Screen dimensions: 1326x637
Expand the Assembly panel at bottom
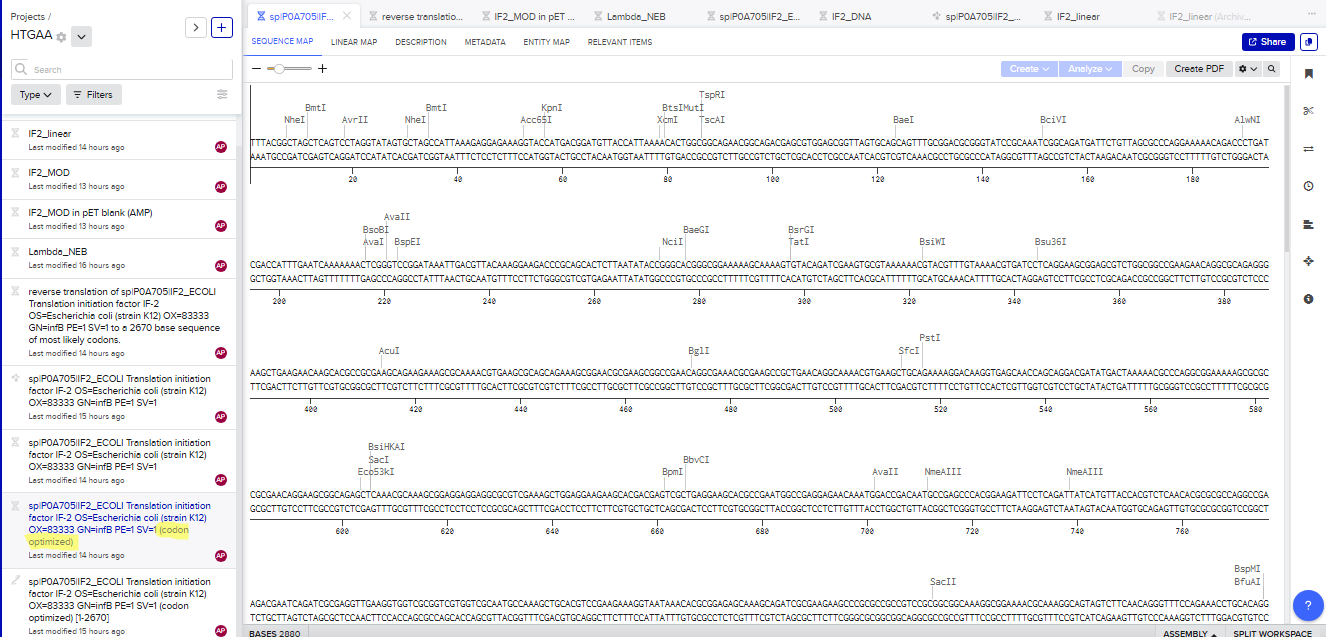pos(1189,633)
